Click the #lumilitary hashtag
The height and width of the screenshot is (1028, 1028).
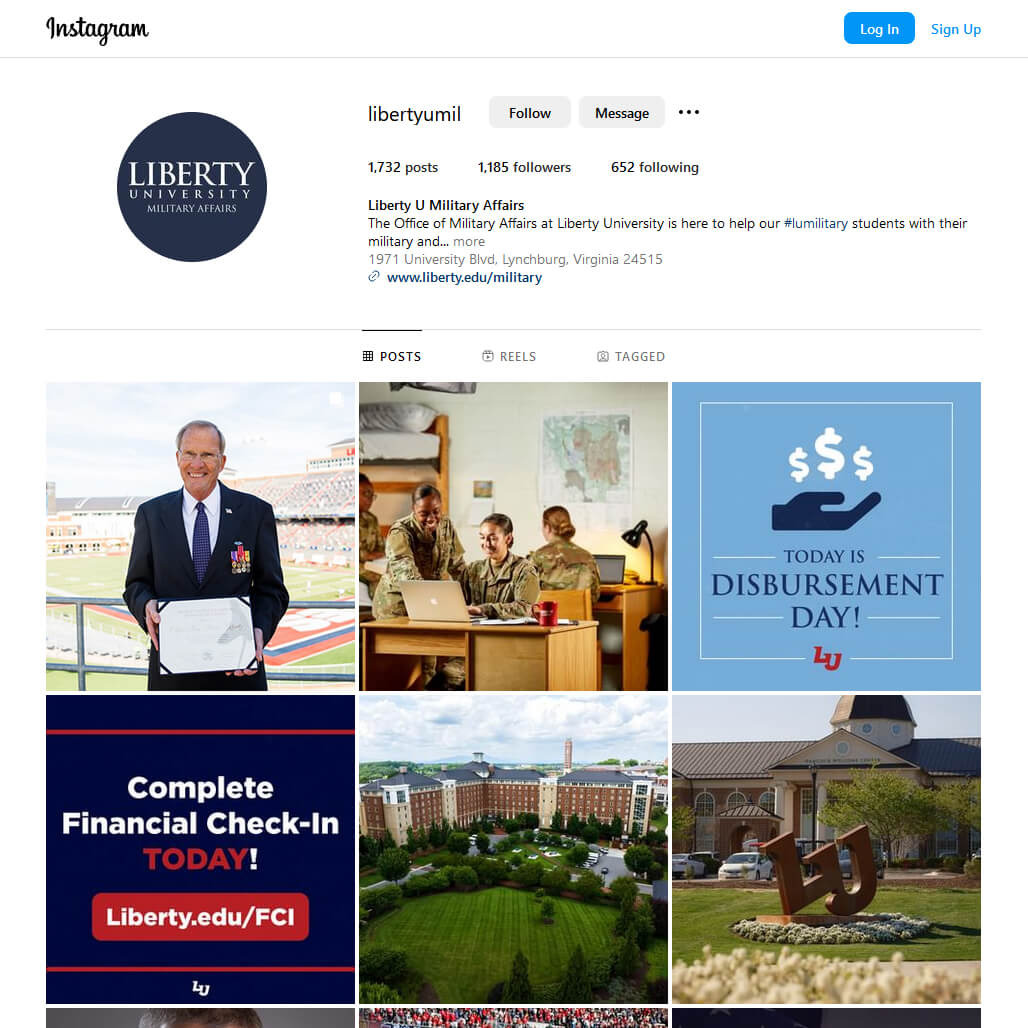[816, 224]
